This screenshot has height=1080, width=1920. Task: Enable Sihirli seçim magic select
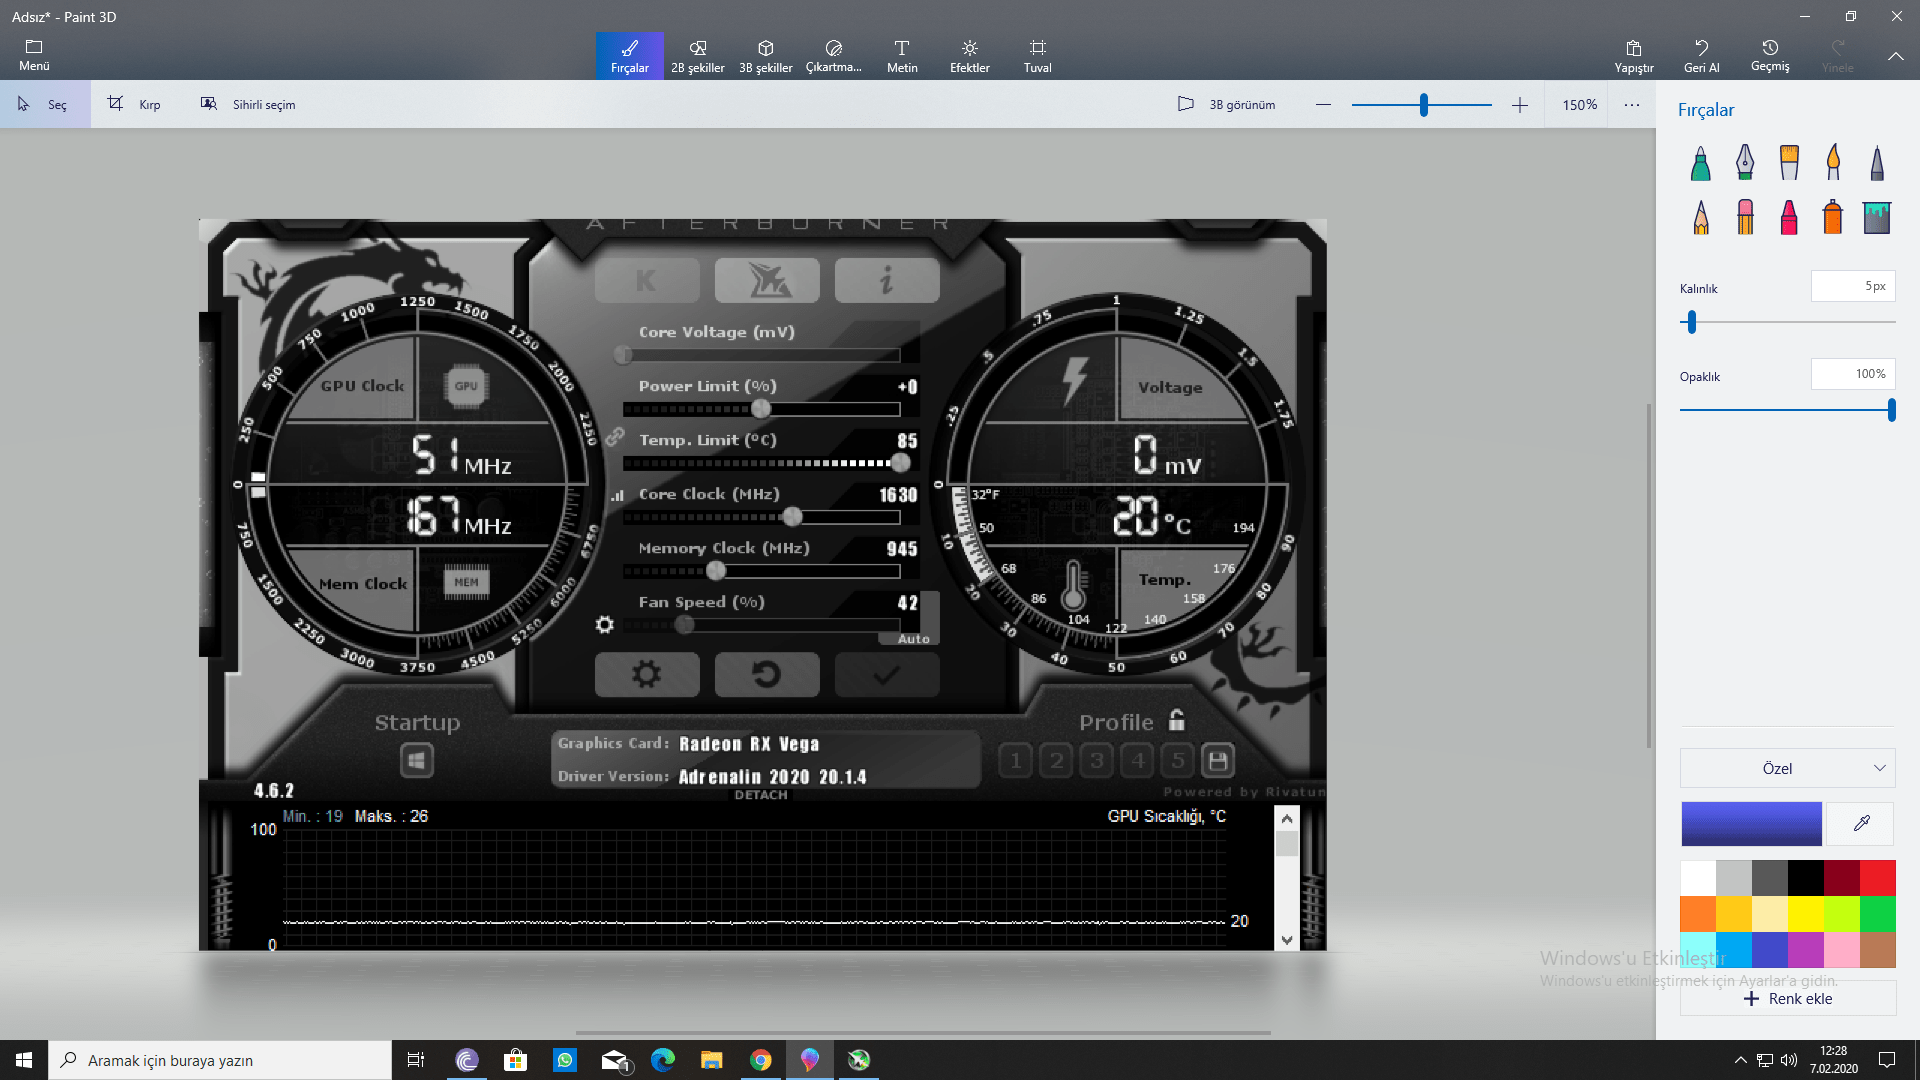[x=248, y=104]
